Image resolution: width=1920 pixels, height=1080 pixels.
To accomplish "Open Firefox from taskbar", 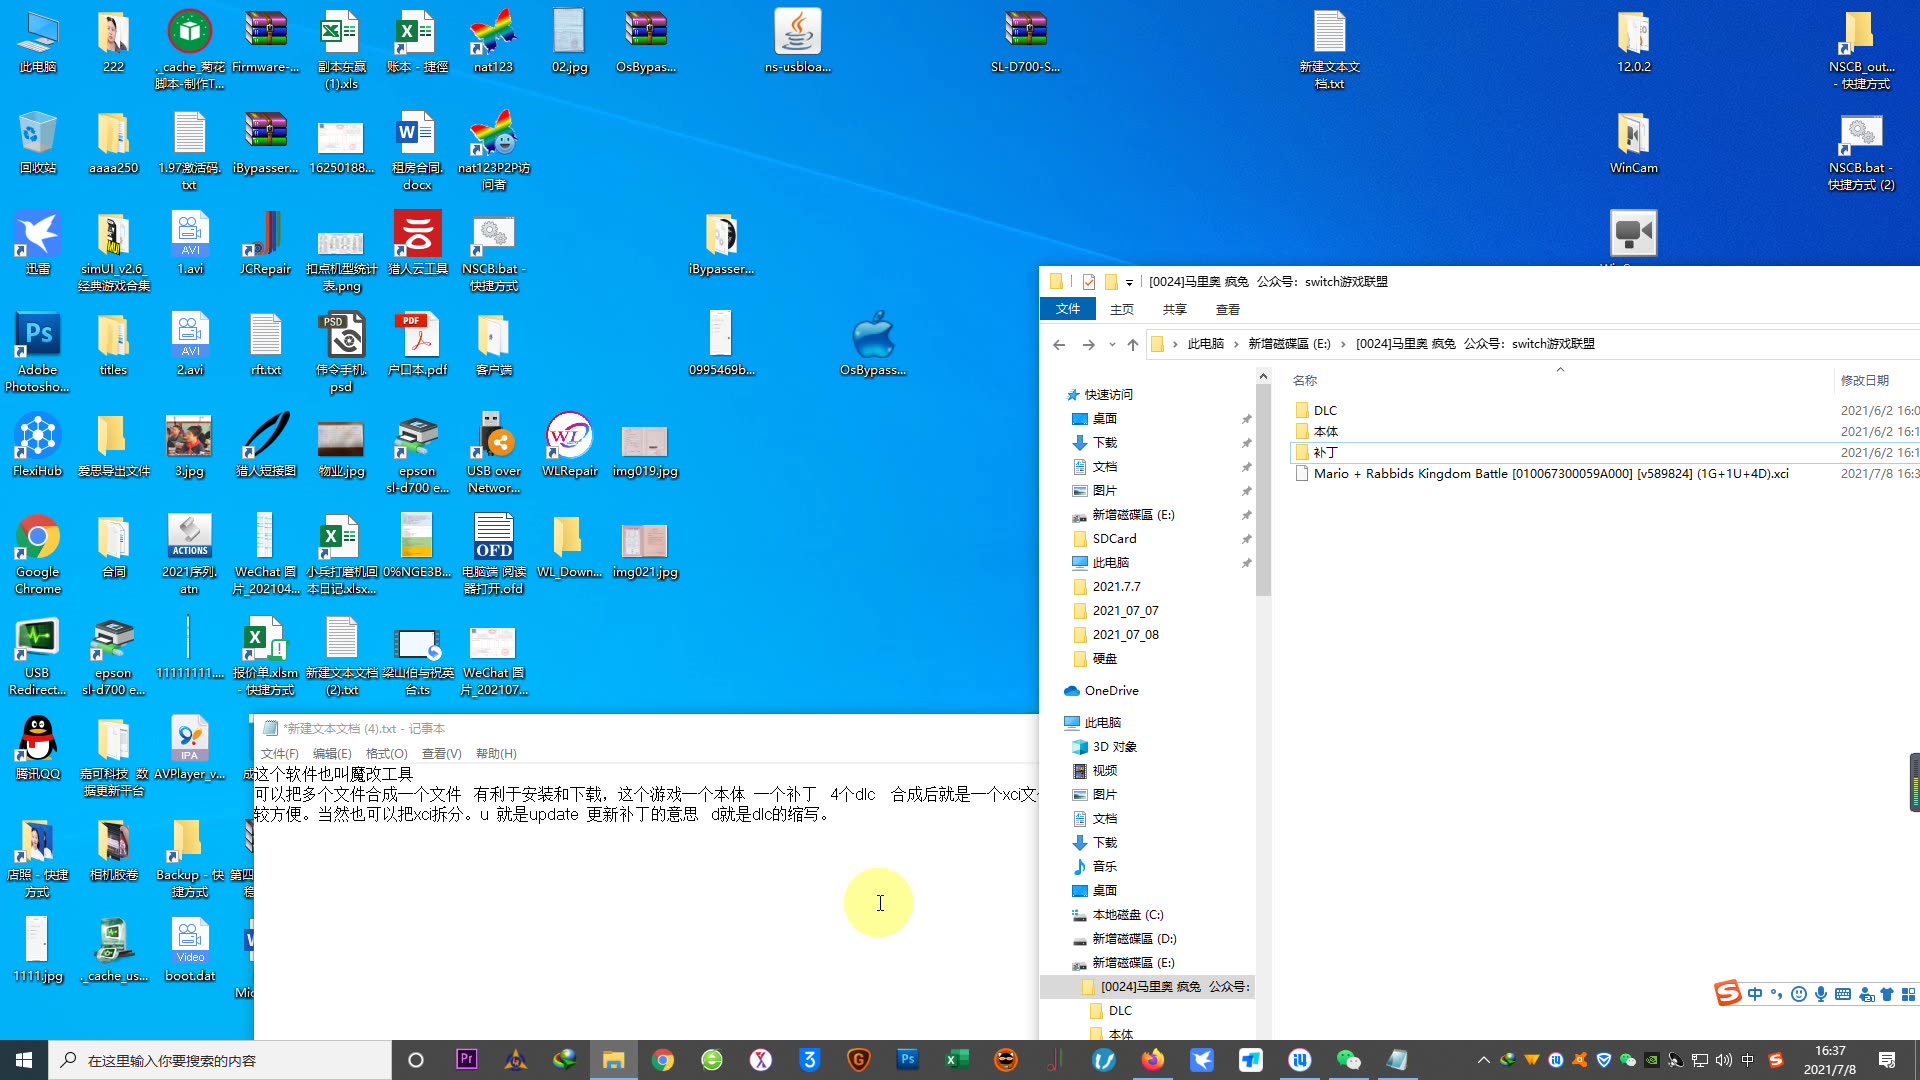I will pos(1153,1060).
